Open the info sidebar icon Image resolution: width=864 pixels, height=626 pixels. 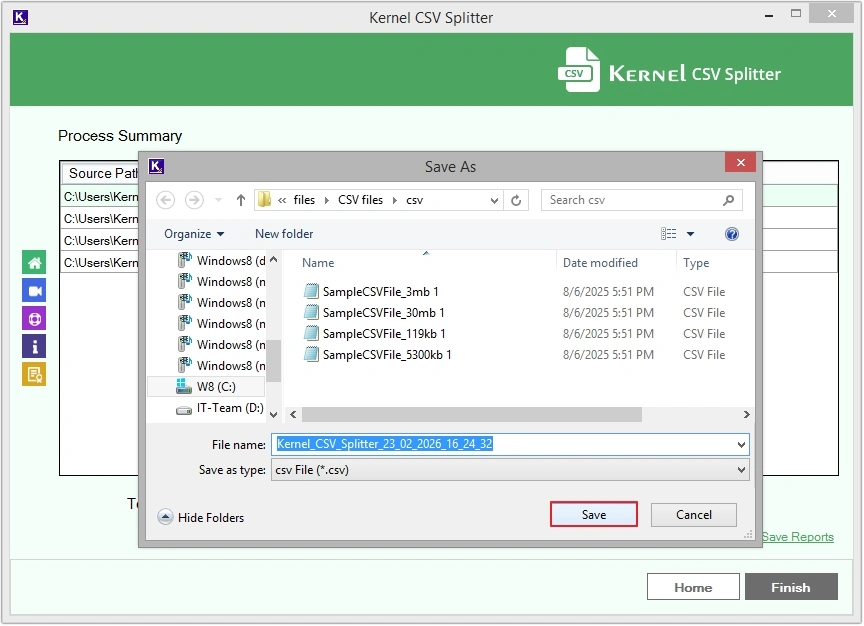34,346
